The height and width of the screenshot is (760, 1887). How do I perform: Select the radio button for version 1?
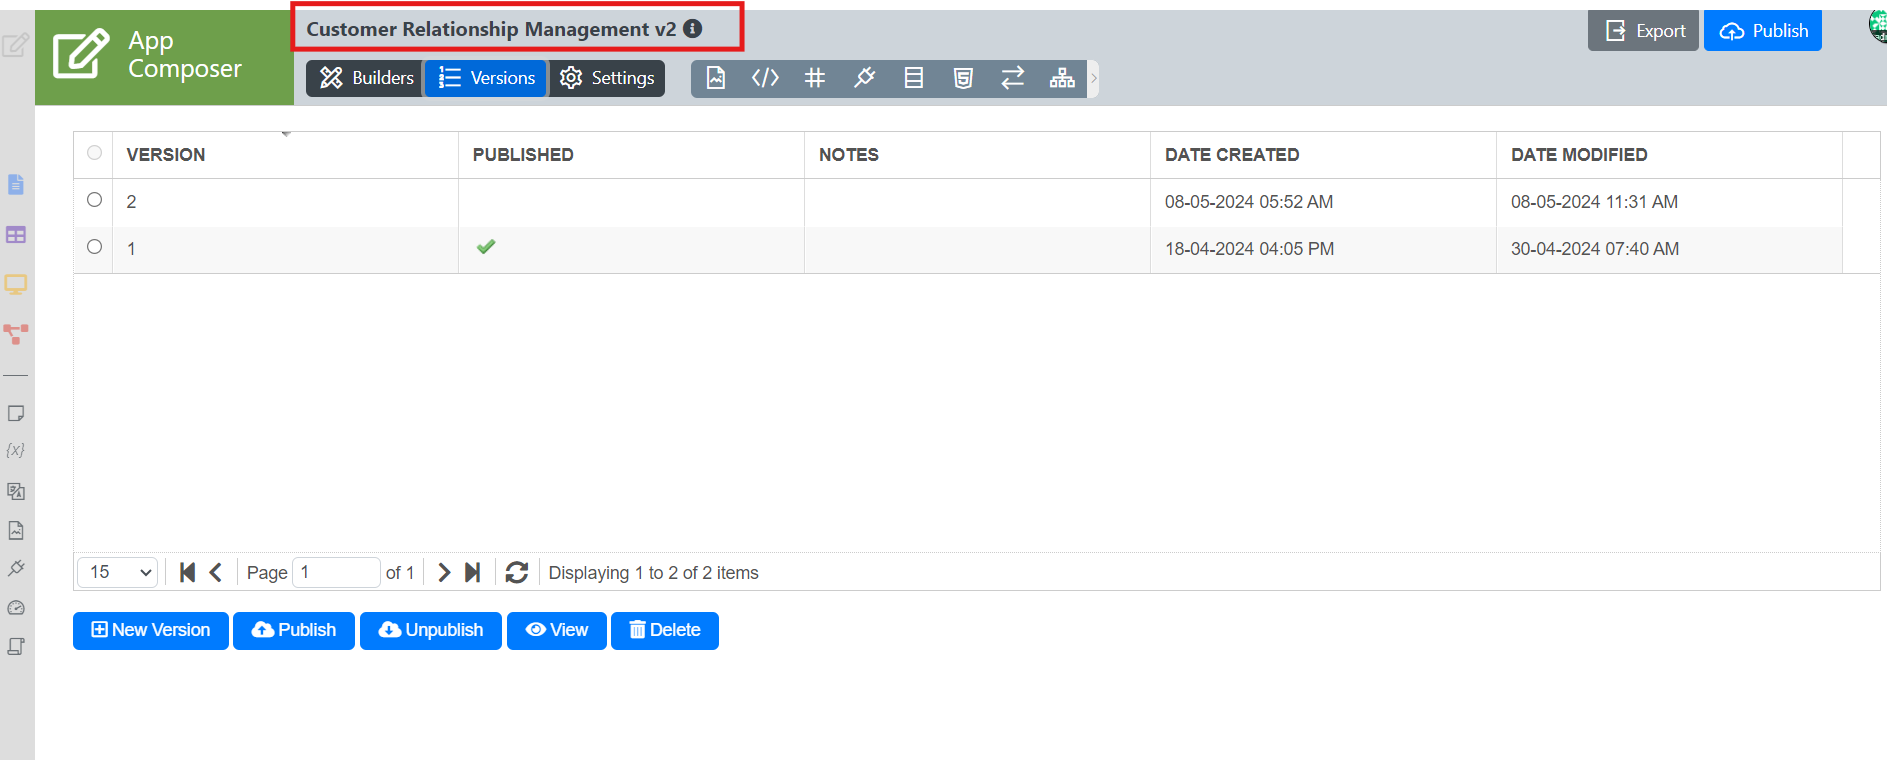pos(95,247)
